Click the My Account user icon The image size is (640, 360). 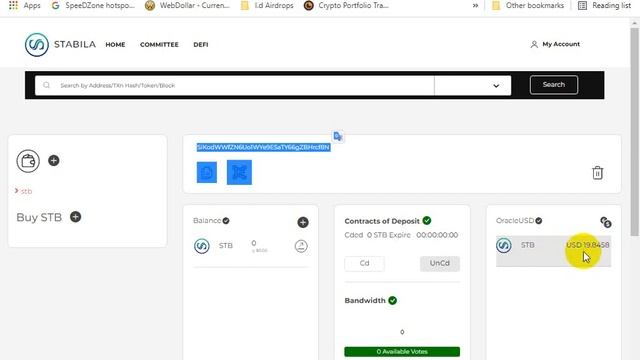tap(534, 44)
